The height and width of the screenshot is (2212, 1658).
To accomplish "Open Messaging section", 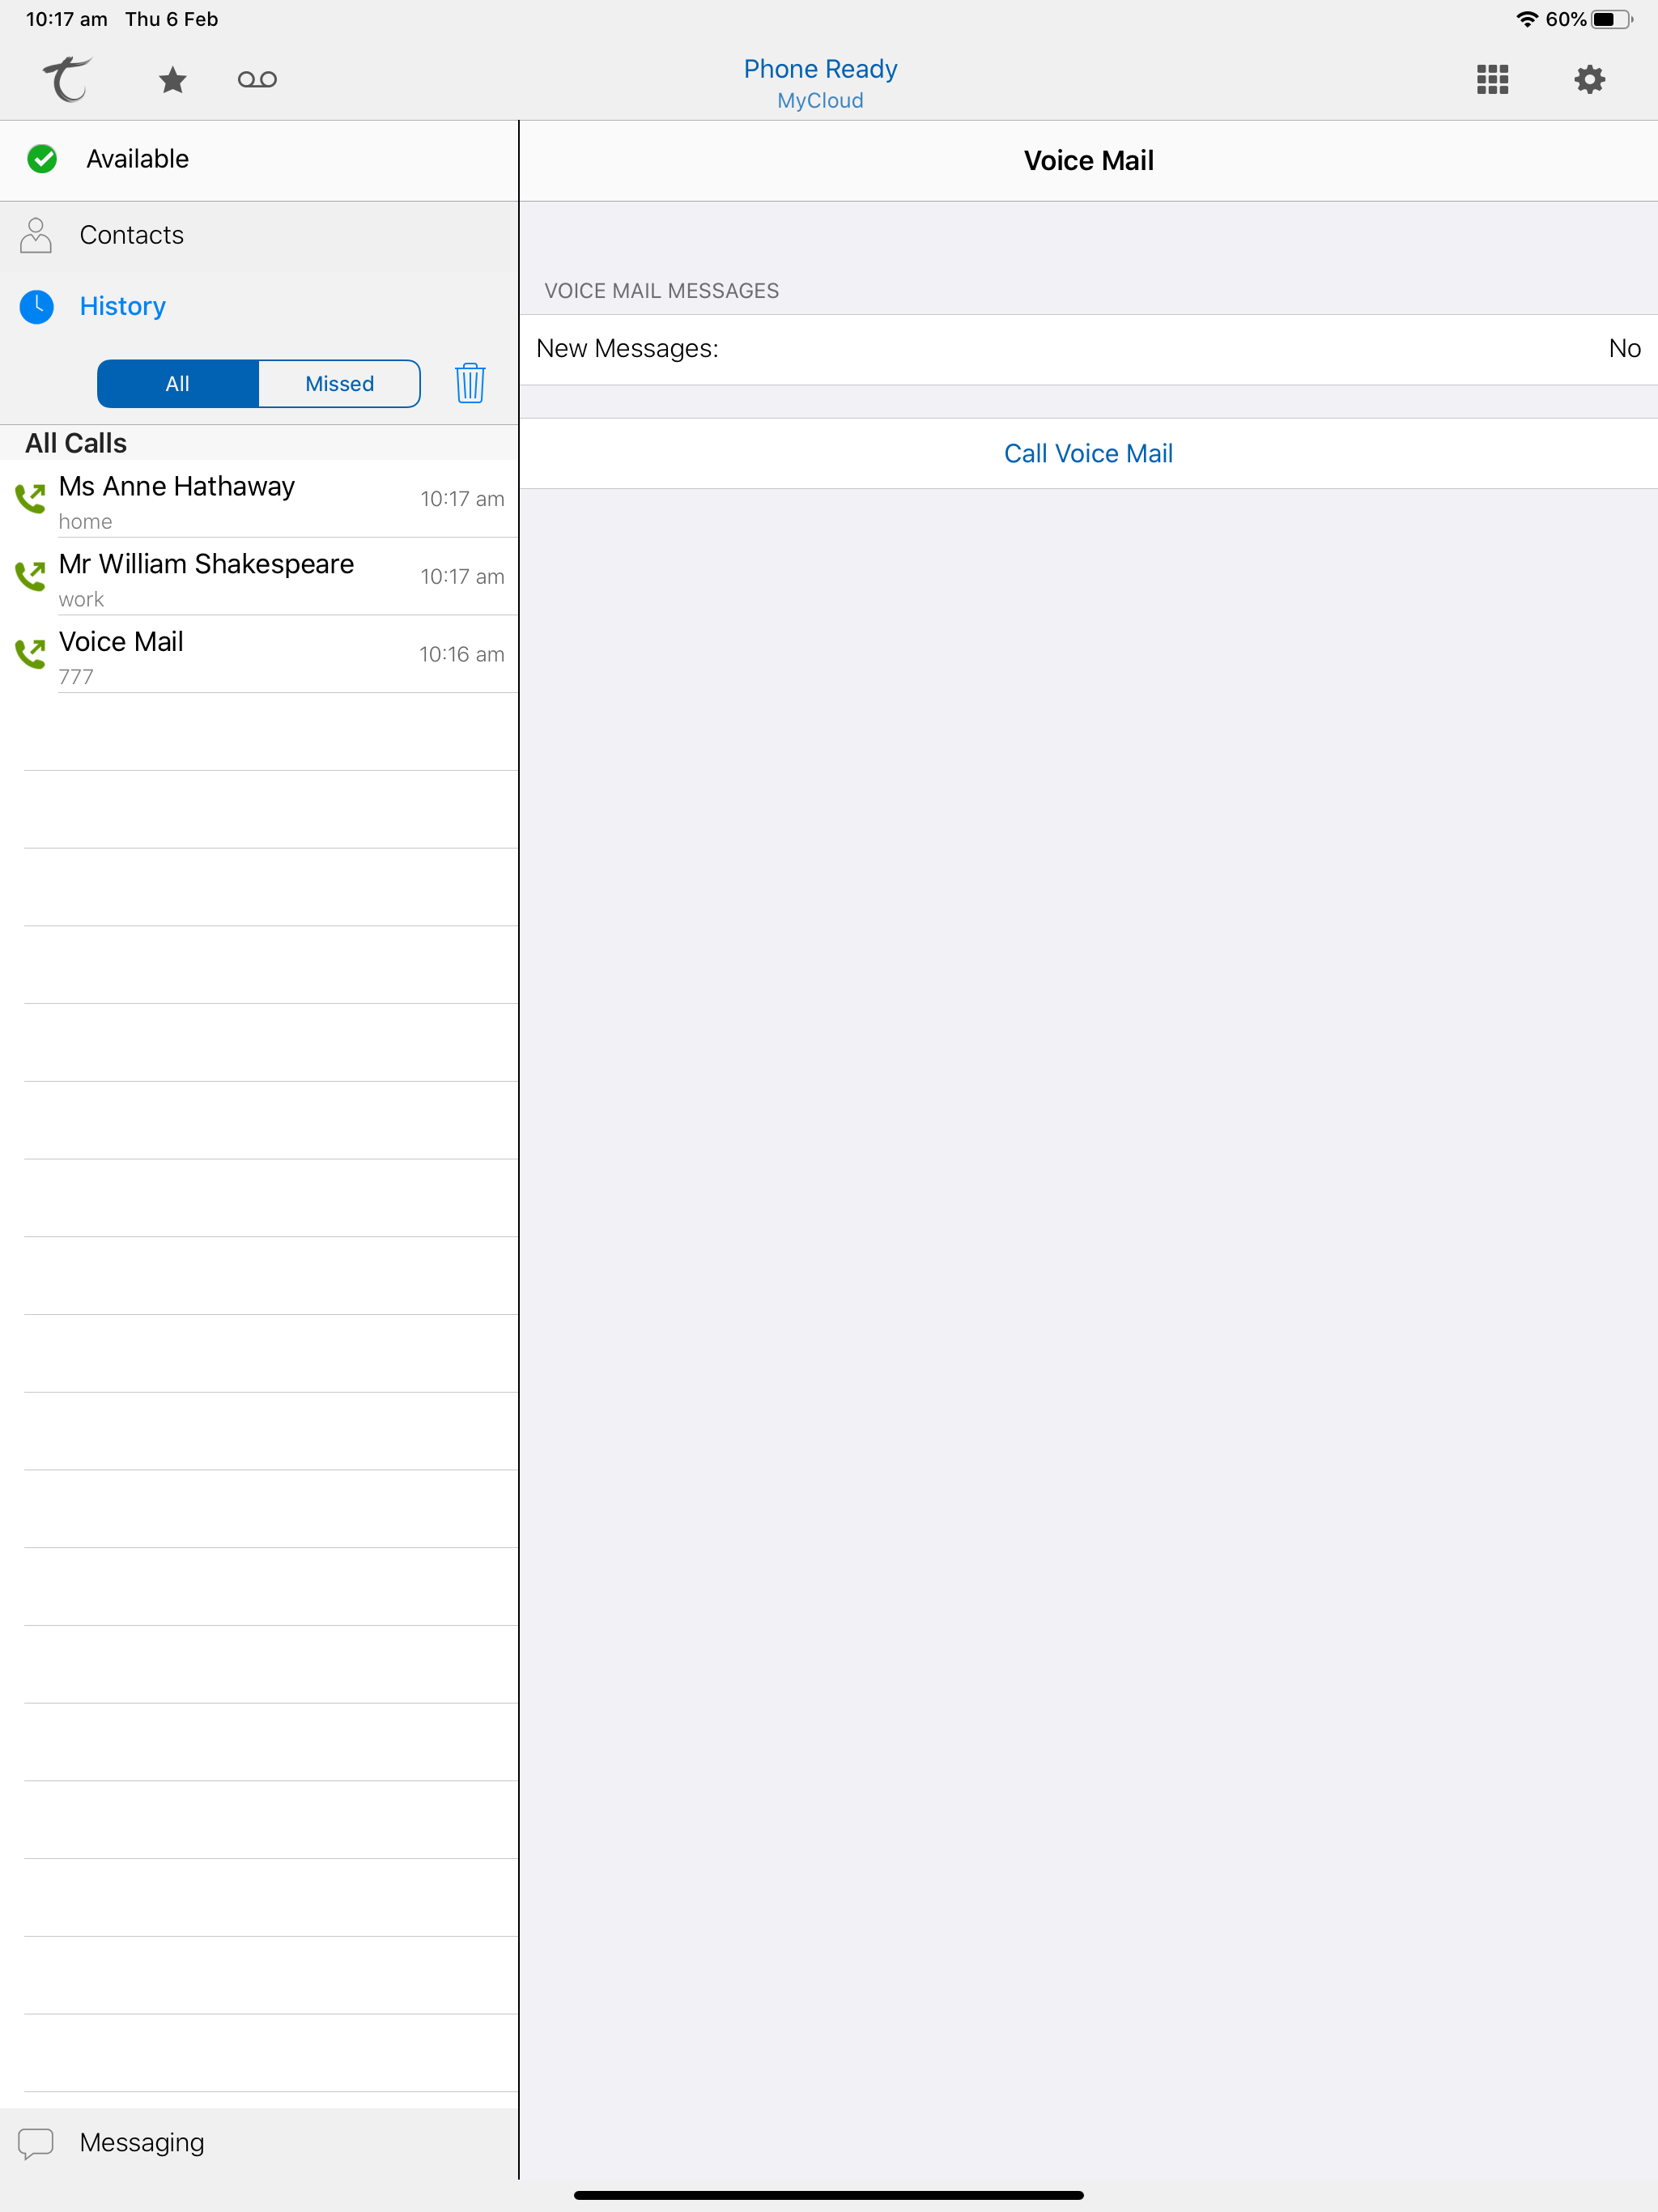I will (259, 2143).
